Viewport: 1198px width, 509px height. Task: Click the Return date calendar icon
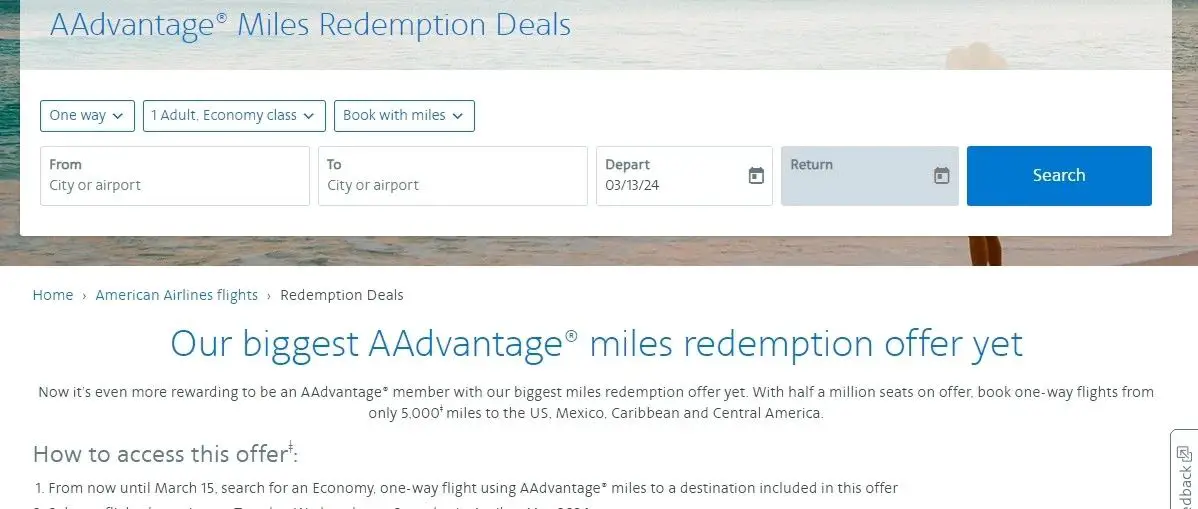tap(941, 176)
